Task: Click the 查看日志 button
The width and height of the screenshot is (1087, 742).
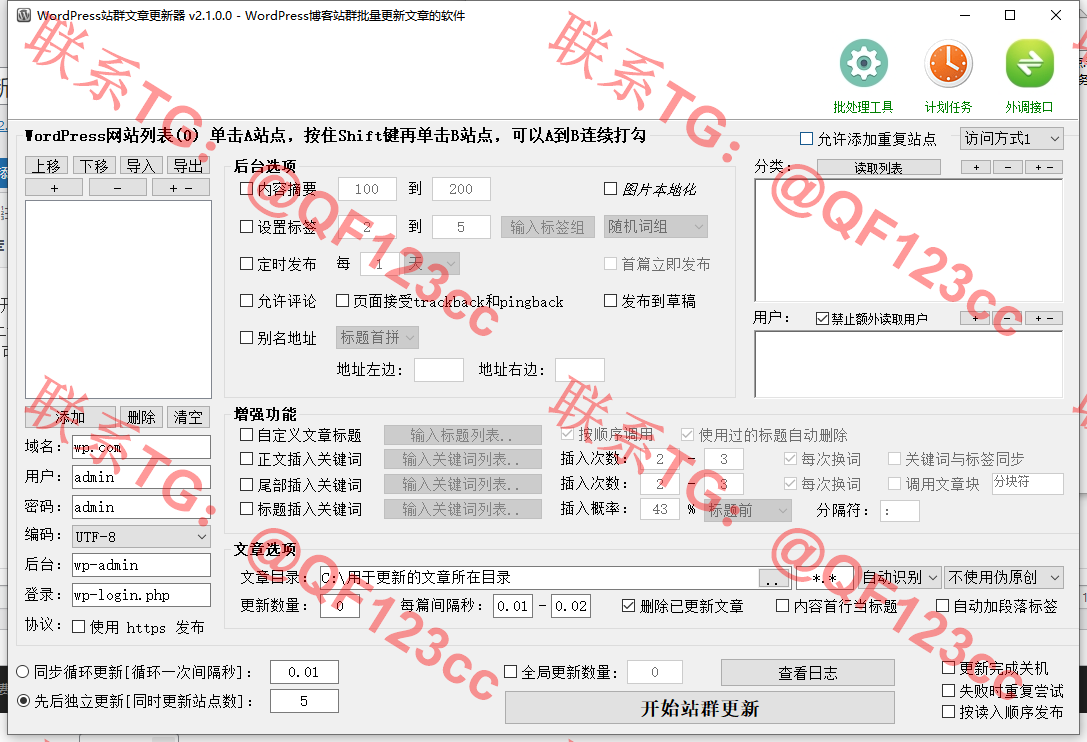Action: click(x=808, y=673)
